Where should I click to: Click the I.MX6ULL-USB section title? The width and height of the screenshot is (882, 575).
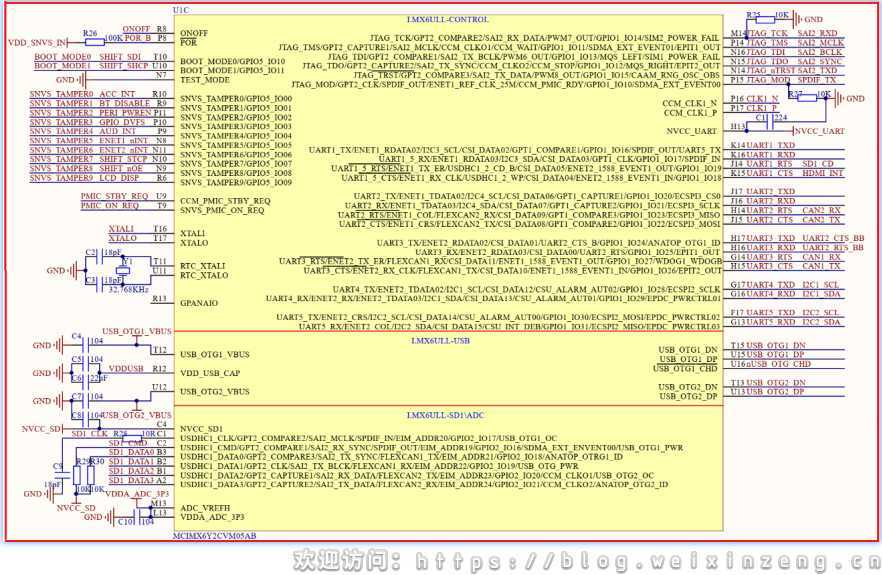pos(440,340)
